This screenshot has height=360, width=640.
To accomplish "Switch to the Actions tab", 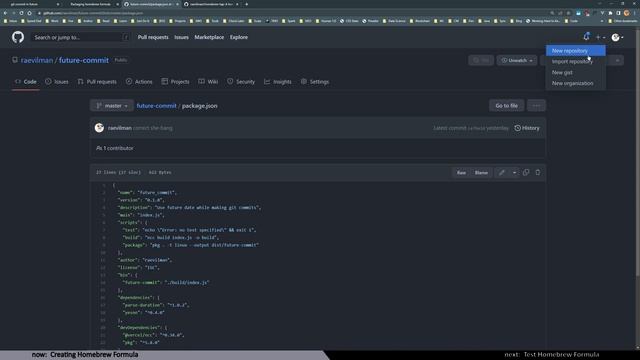I will pos(139,82).
